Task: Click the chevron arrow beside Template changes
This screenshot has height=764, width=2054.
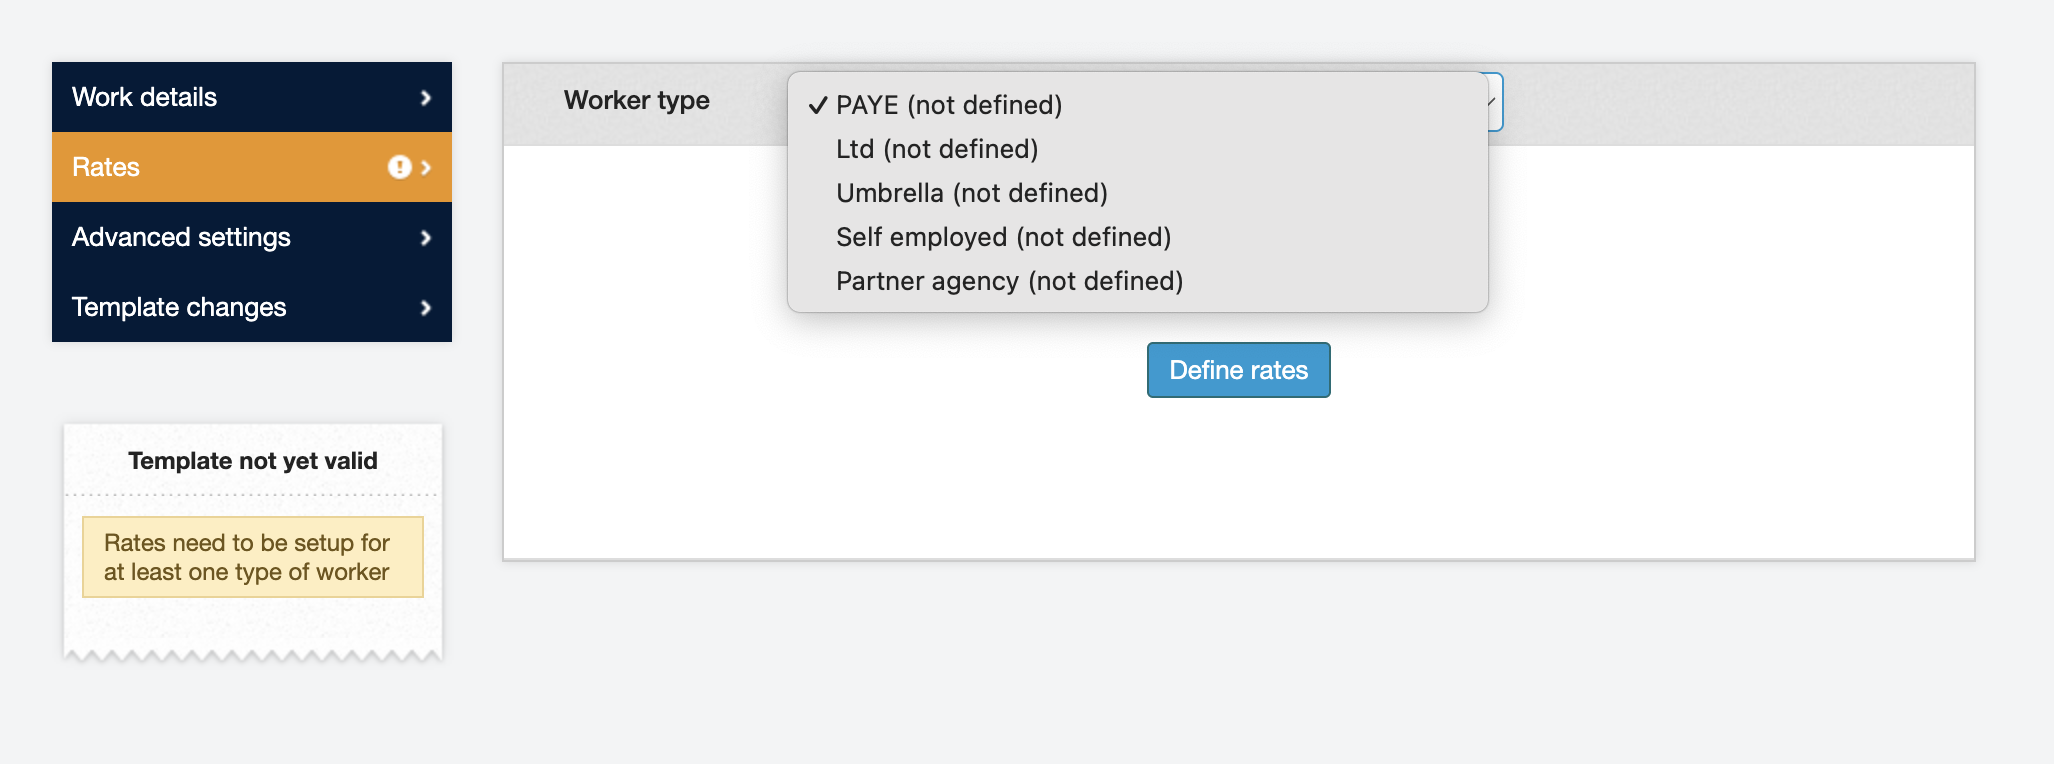Action: pyautogui.click(x=426, y=308)
